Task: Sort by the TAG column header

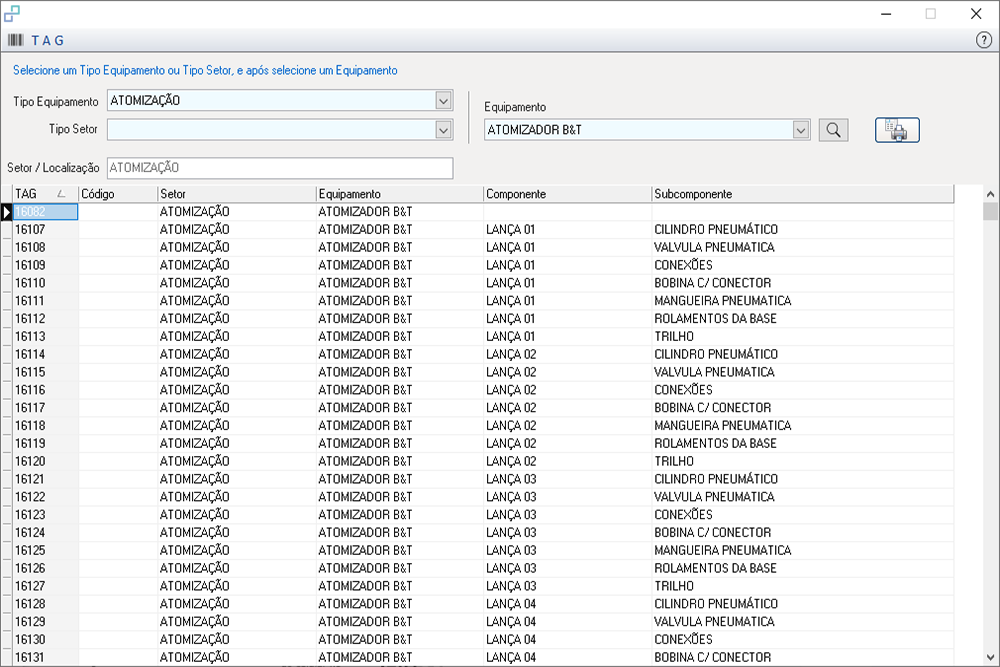Action: pyautogui.click(x=45, y=194)
